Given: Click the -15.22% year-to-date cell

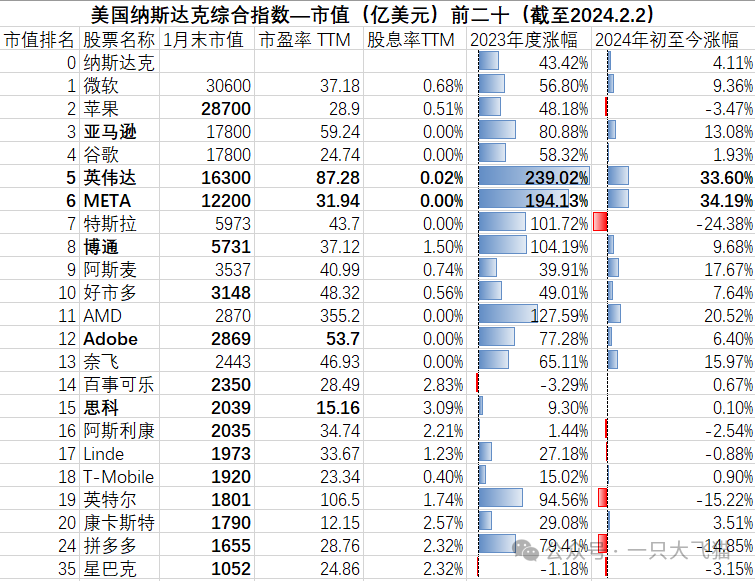Looking at the screenshot, I should [725, 500].
